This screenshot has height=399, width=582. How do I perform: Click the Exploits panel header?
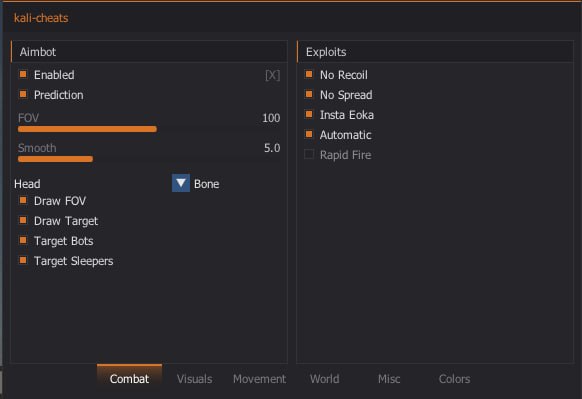(435, 52)
